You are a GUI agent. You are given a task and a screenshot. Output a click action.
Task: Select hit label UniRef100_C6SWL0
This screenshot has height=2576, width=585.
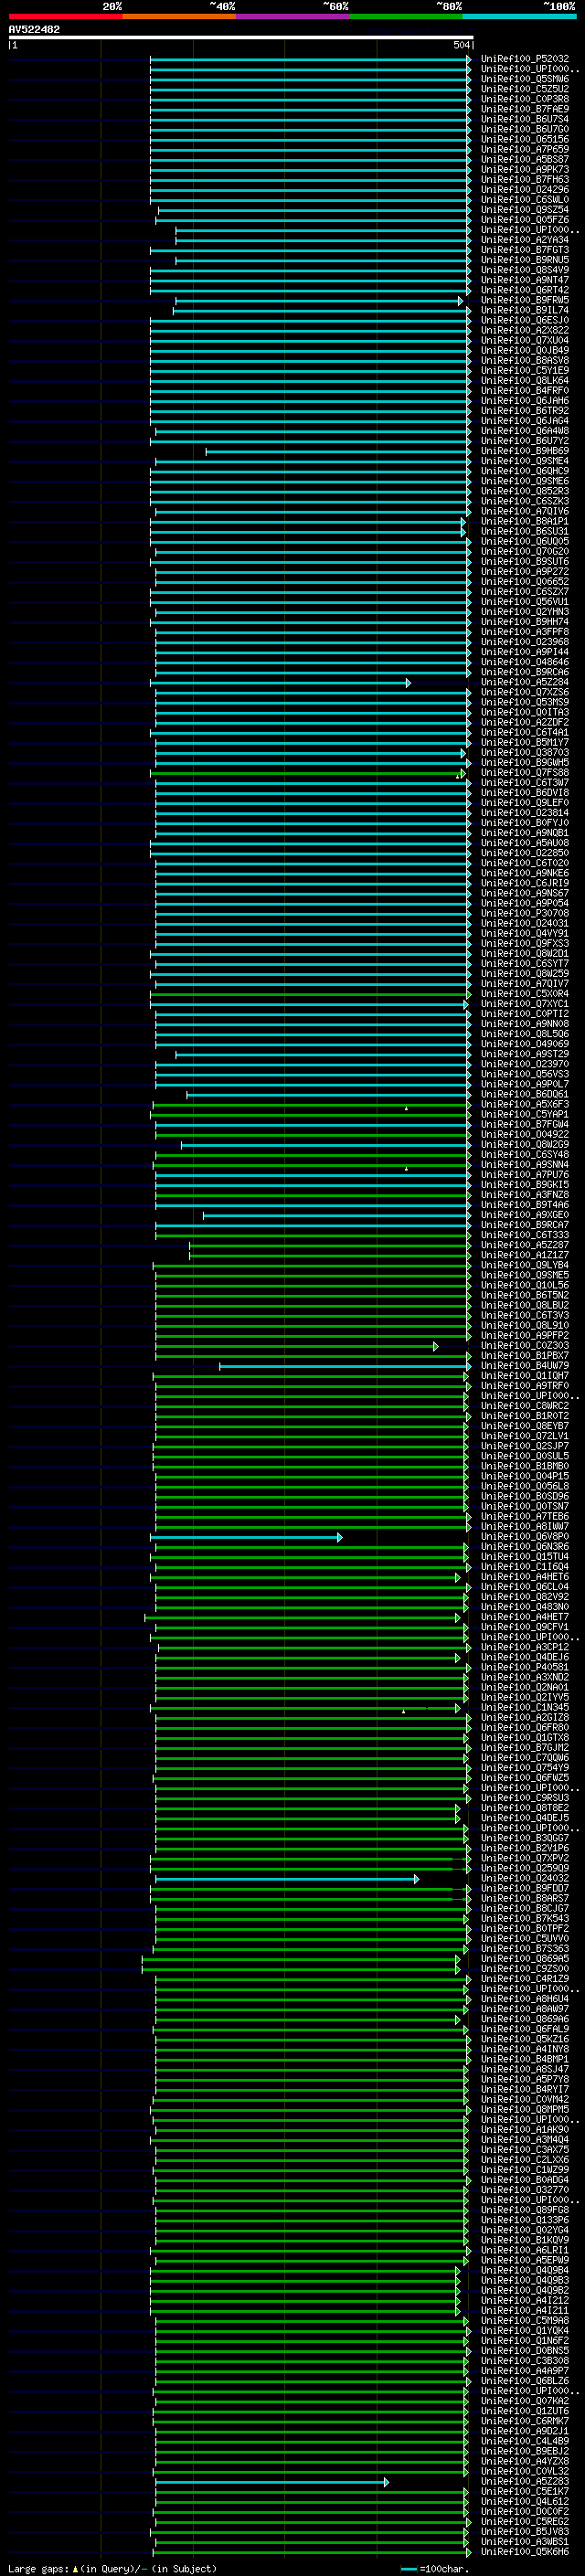(525, 199)
